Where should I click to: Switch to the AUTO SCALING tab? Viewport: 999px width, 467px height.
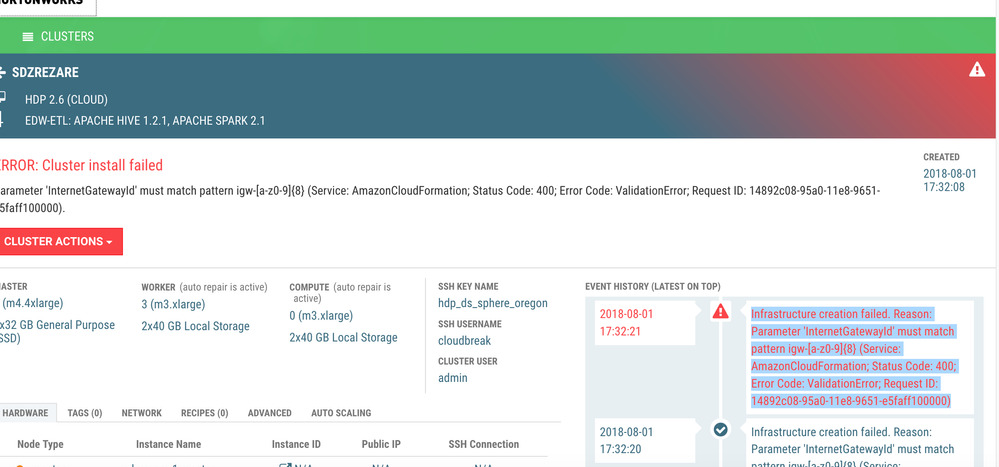point(341,413)
